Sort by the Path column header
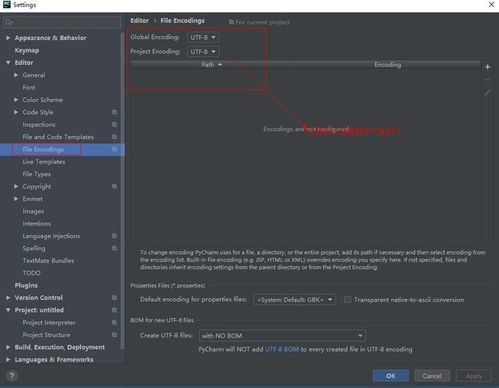Viewport: 499px width, 388px height. [x=212, y=65]
